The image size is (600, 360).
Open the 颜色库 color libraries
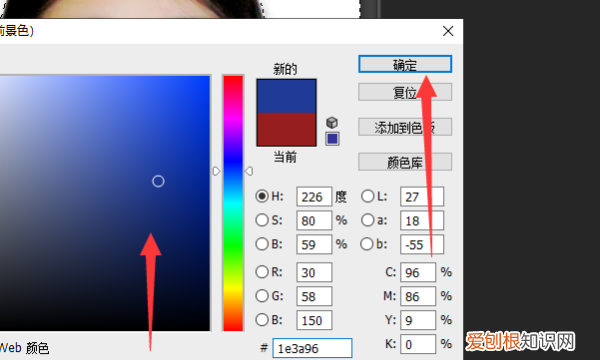(x=405, y=162)
